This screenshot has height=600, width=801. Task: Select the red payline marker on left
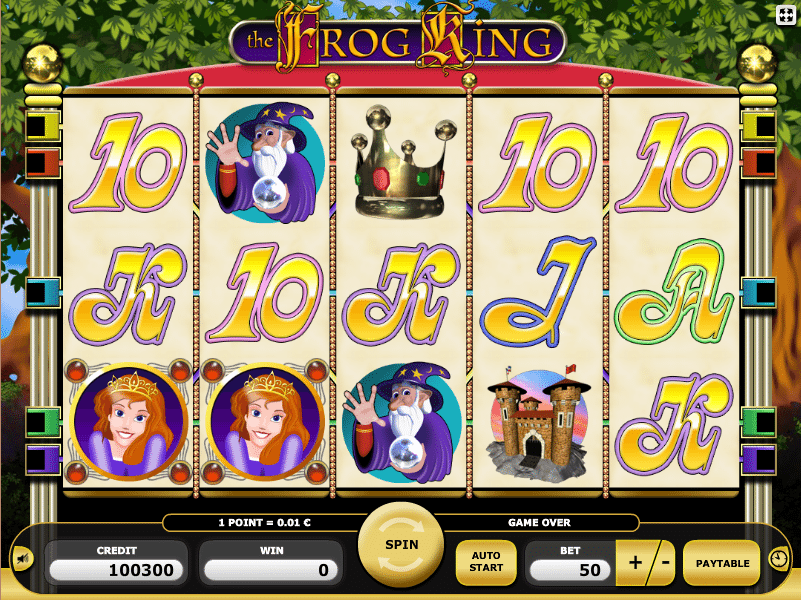43,162
